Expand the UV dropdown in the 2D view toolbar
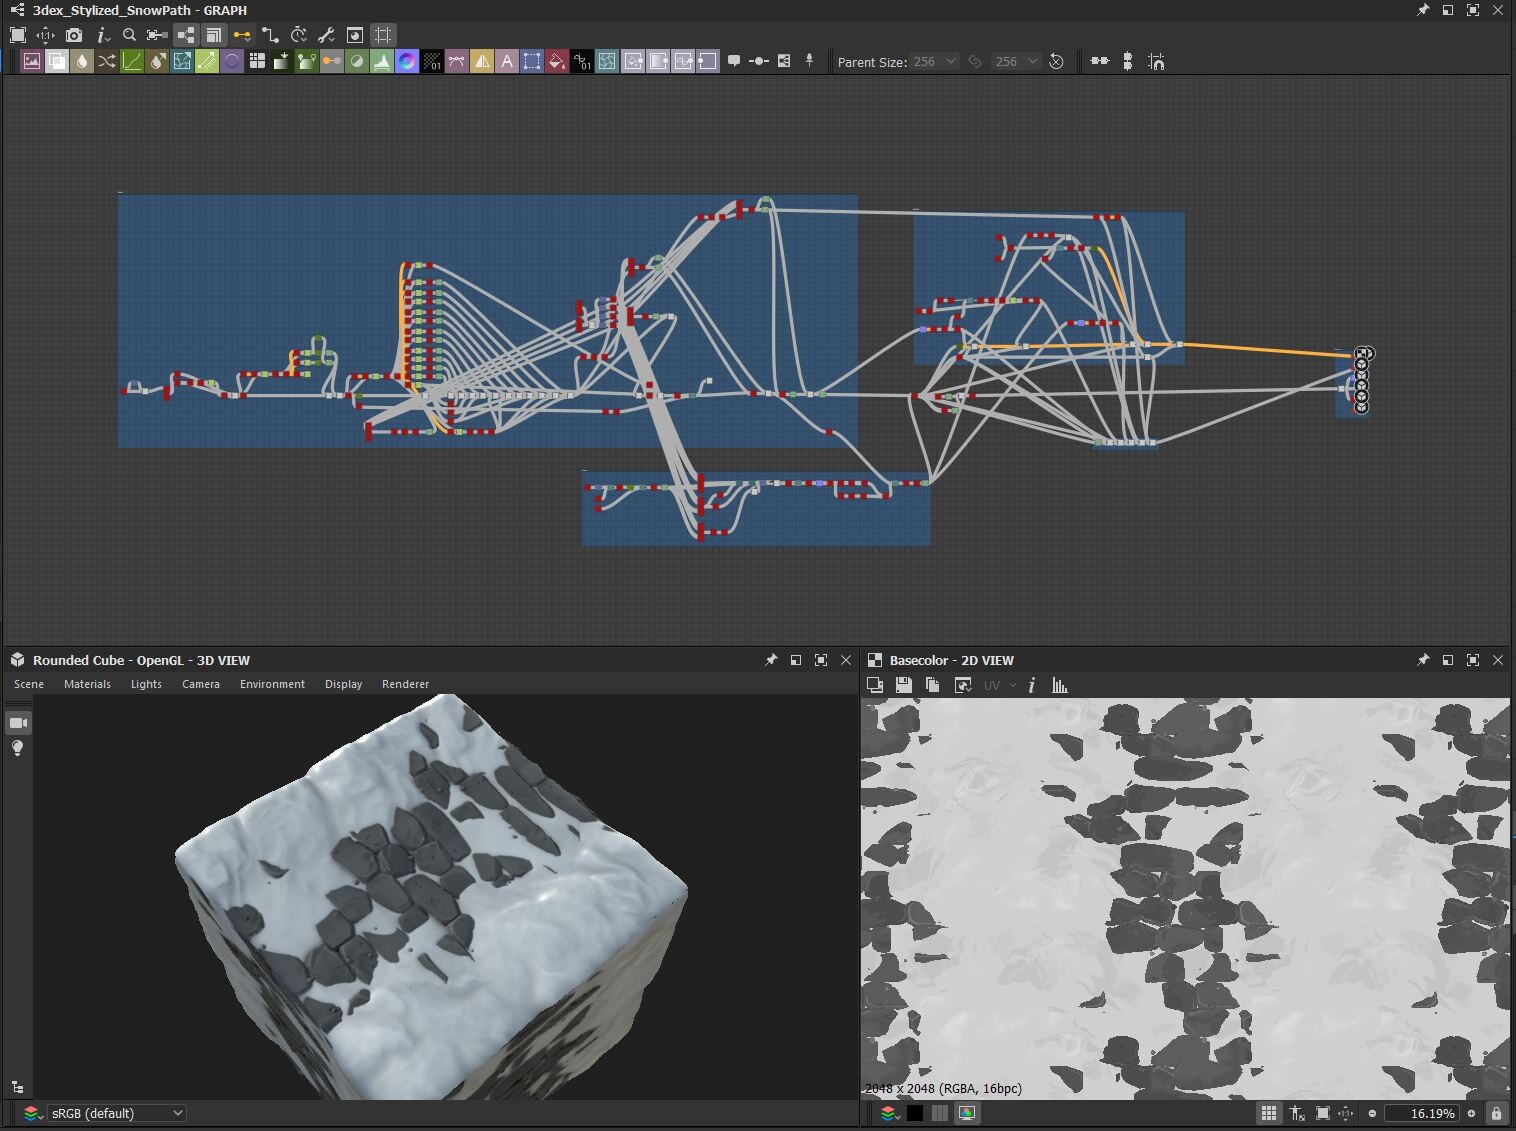The image size is (1516, 1131). point(1011,686)
